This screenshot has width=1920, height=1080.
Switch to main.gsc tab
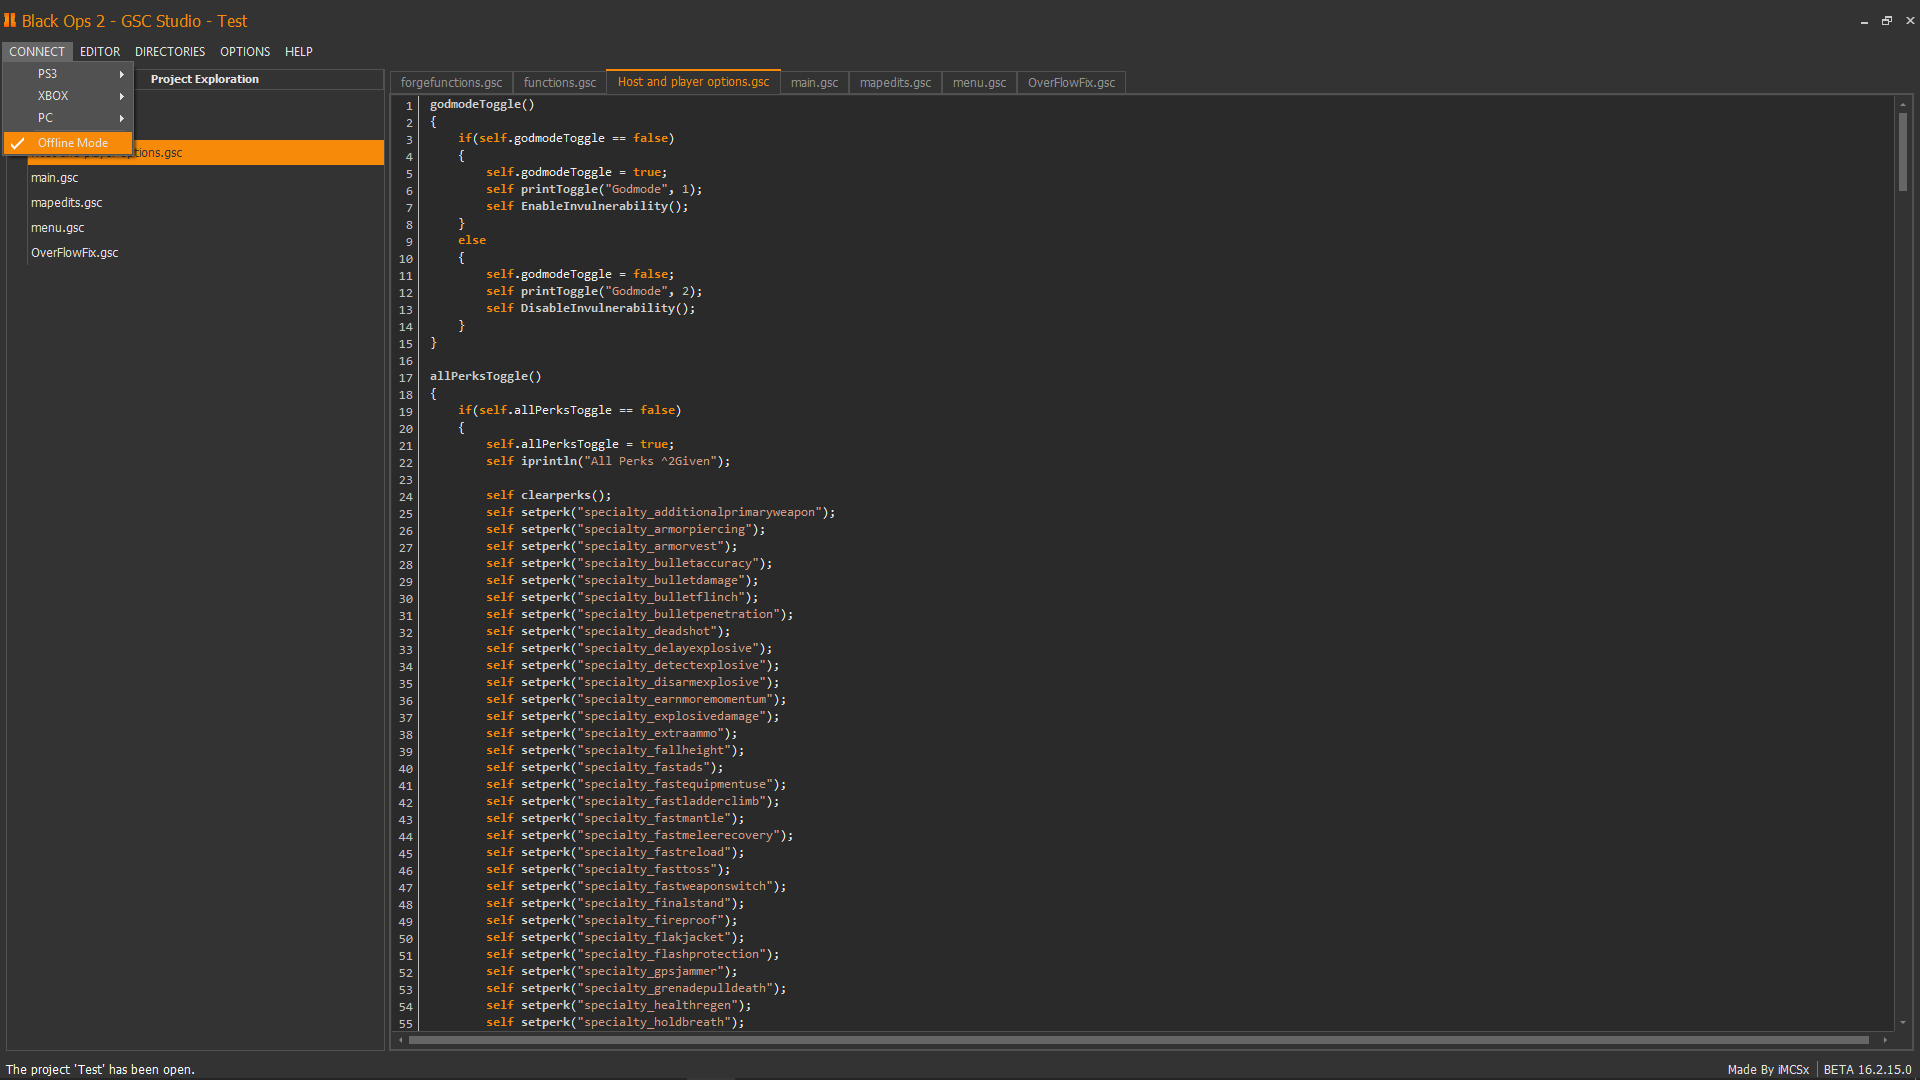pyautogui.click(x=814, y=83)
